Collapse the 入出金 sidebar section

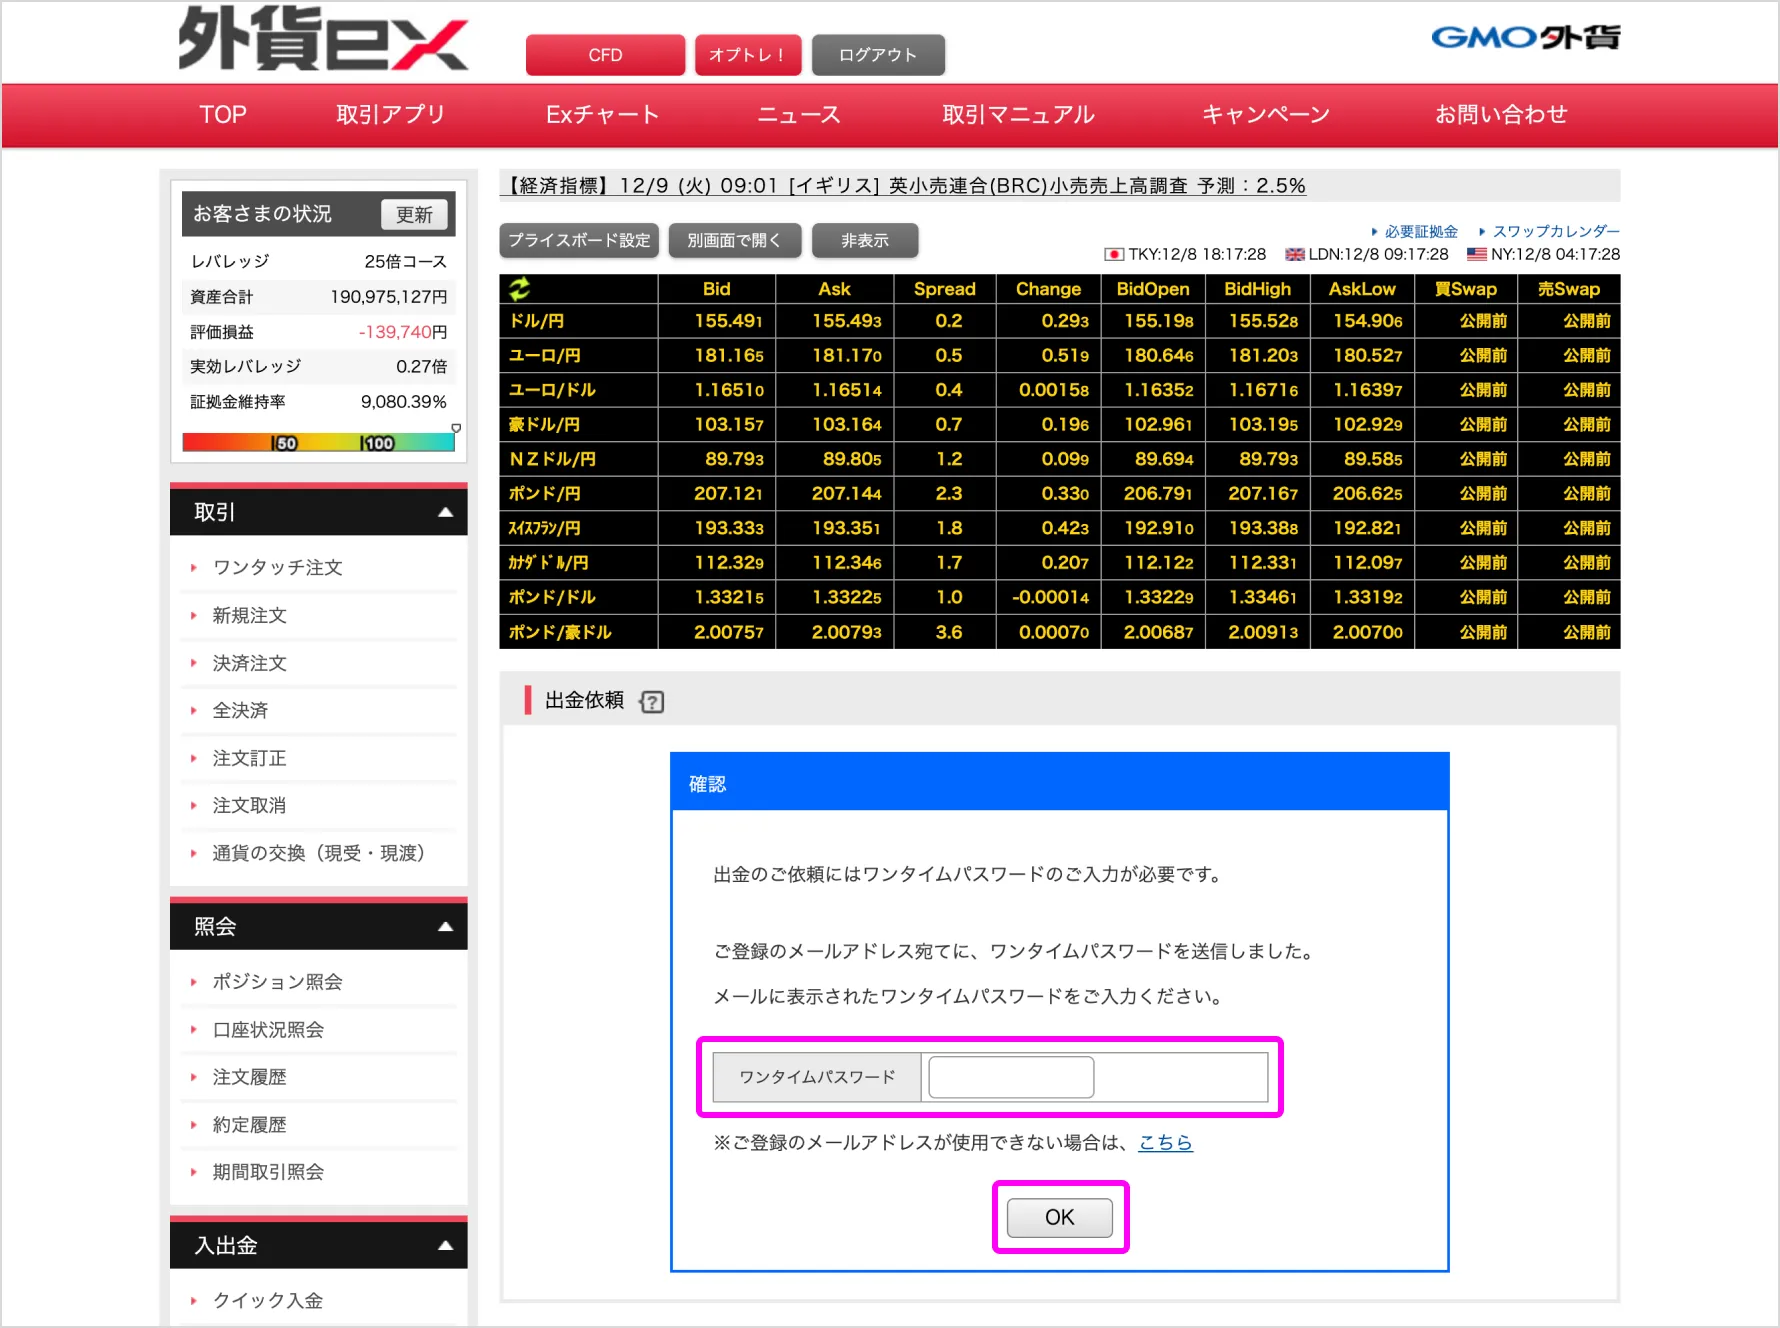click(446, 1246)
